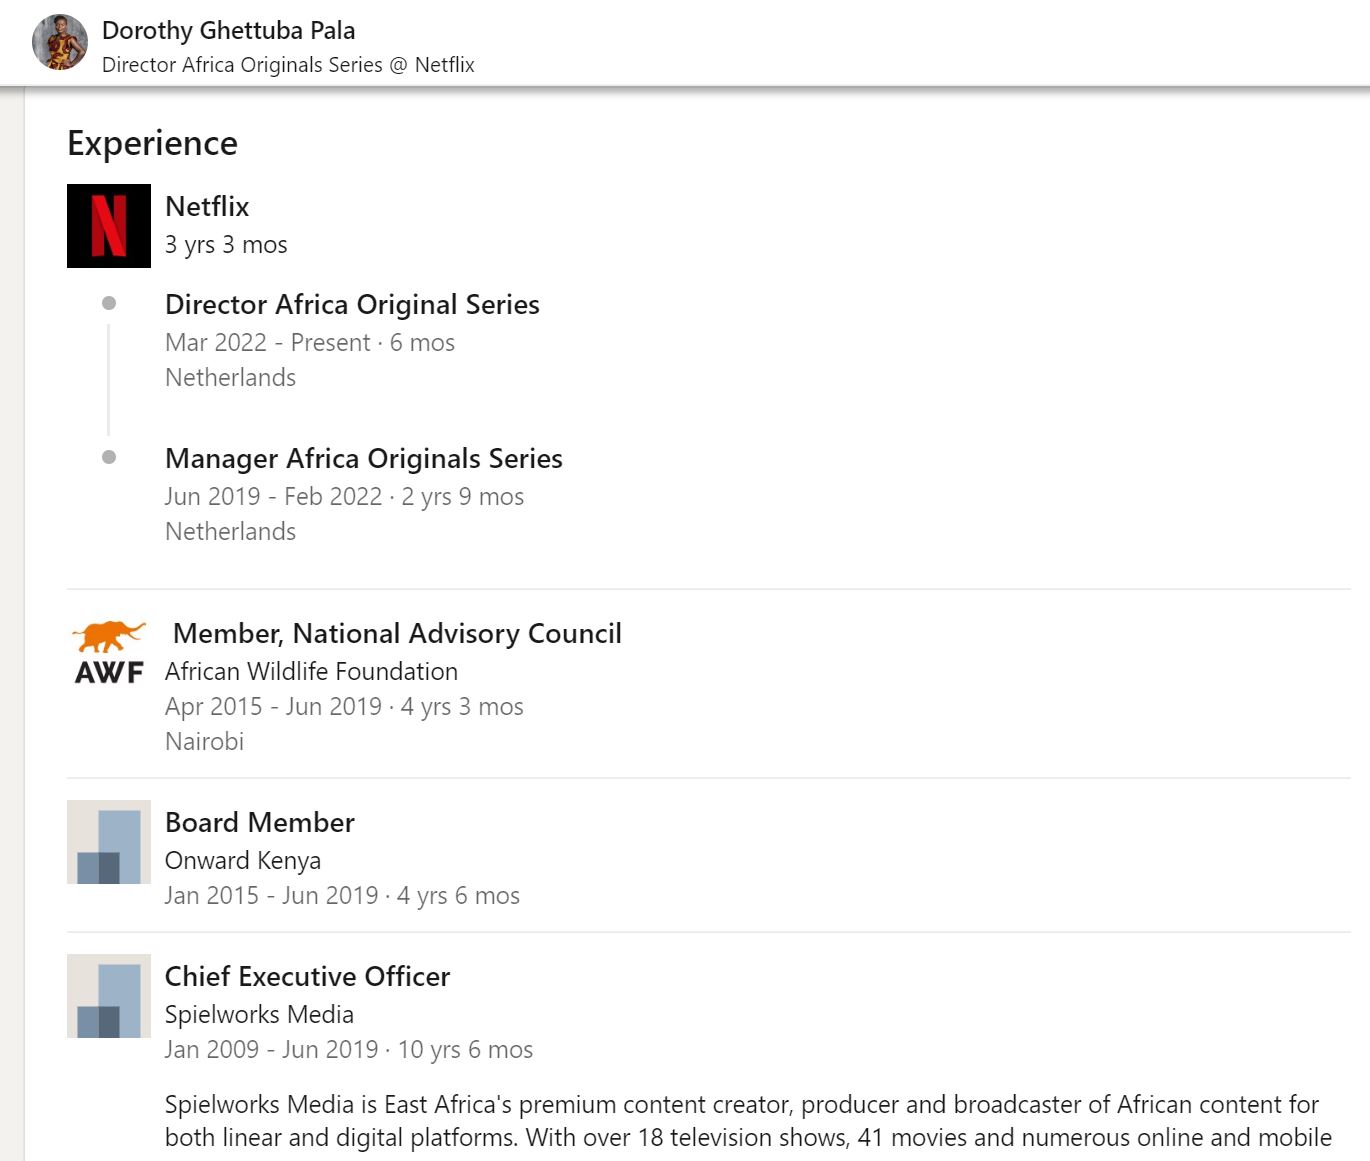
Task: Click the Spielworks Media description paragraph
Action: [748, 1121]
